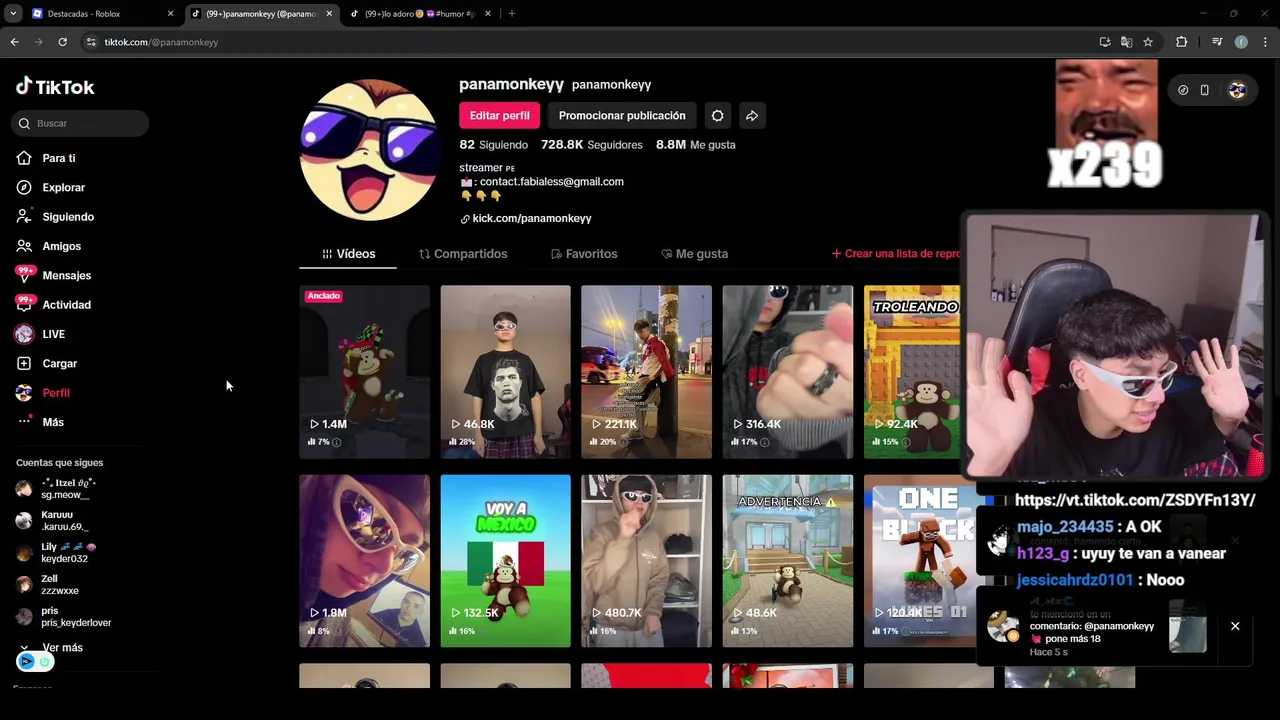1280x720 pixels.
Task: Click the browser address bar URL
Action: pyautogui.click(x=161, y=42)
